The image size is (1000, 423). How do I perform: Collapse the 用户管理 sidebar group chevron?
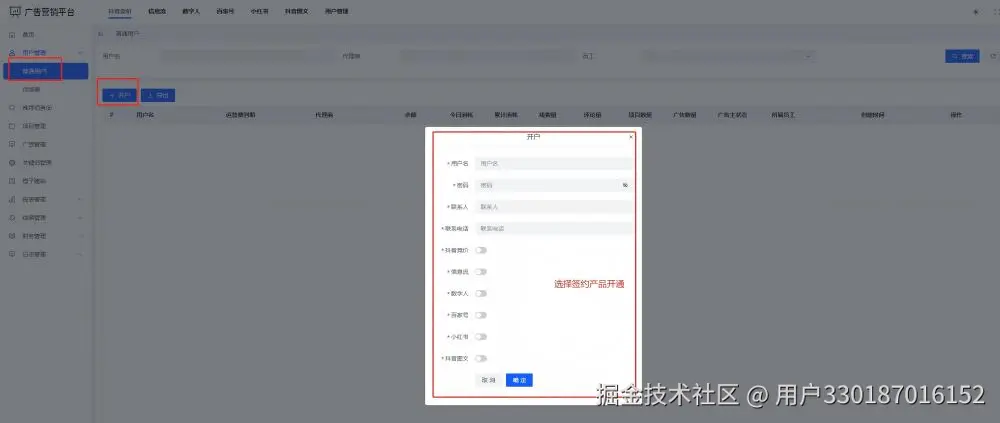[80, 52]
